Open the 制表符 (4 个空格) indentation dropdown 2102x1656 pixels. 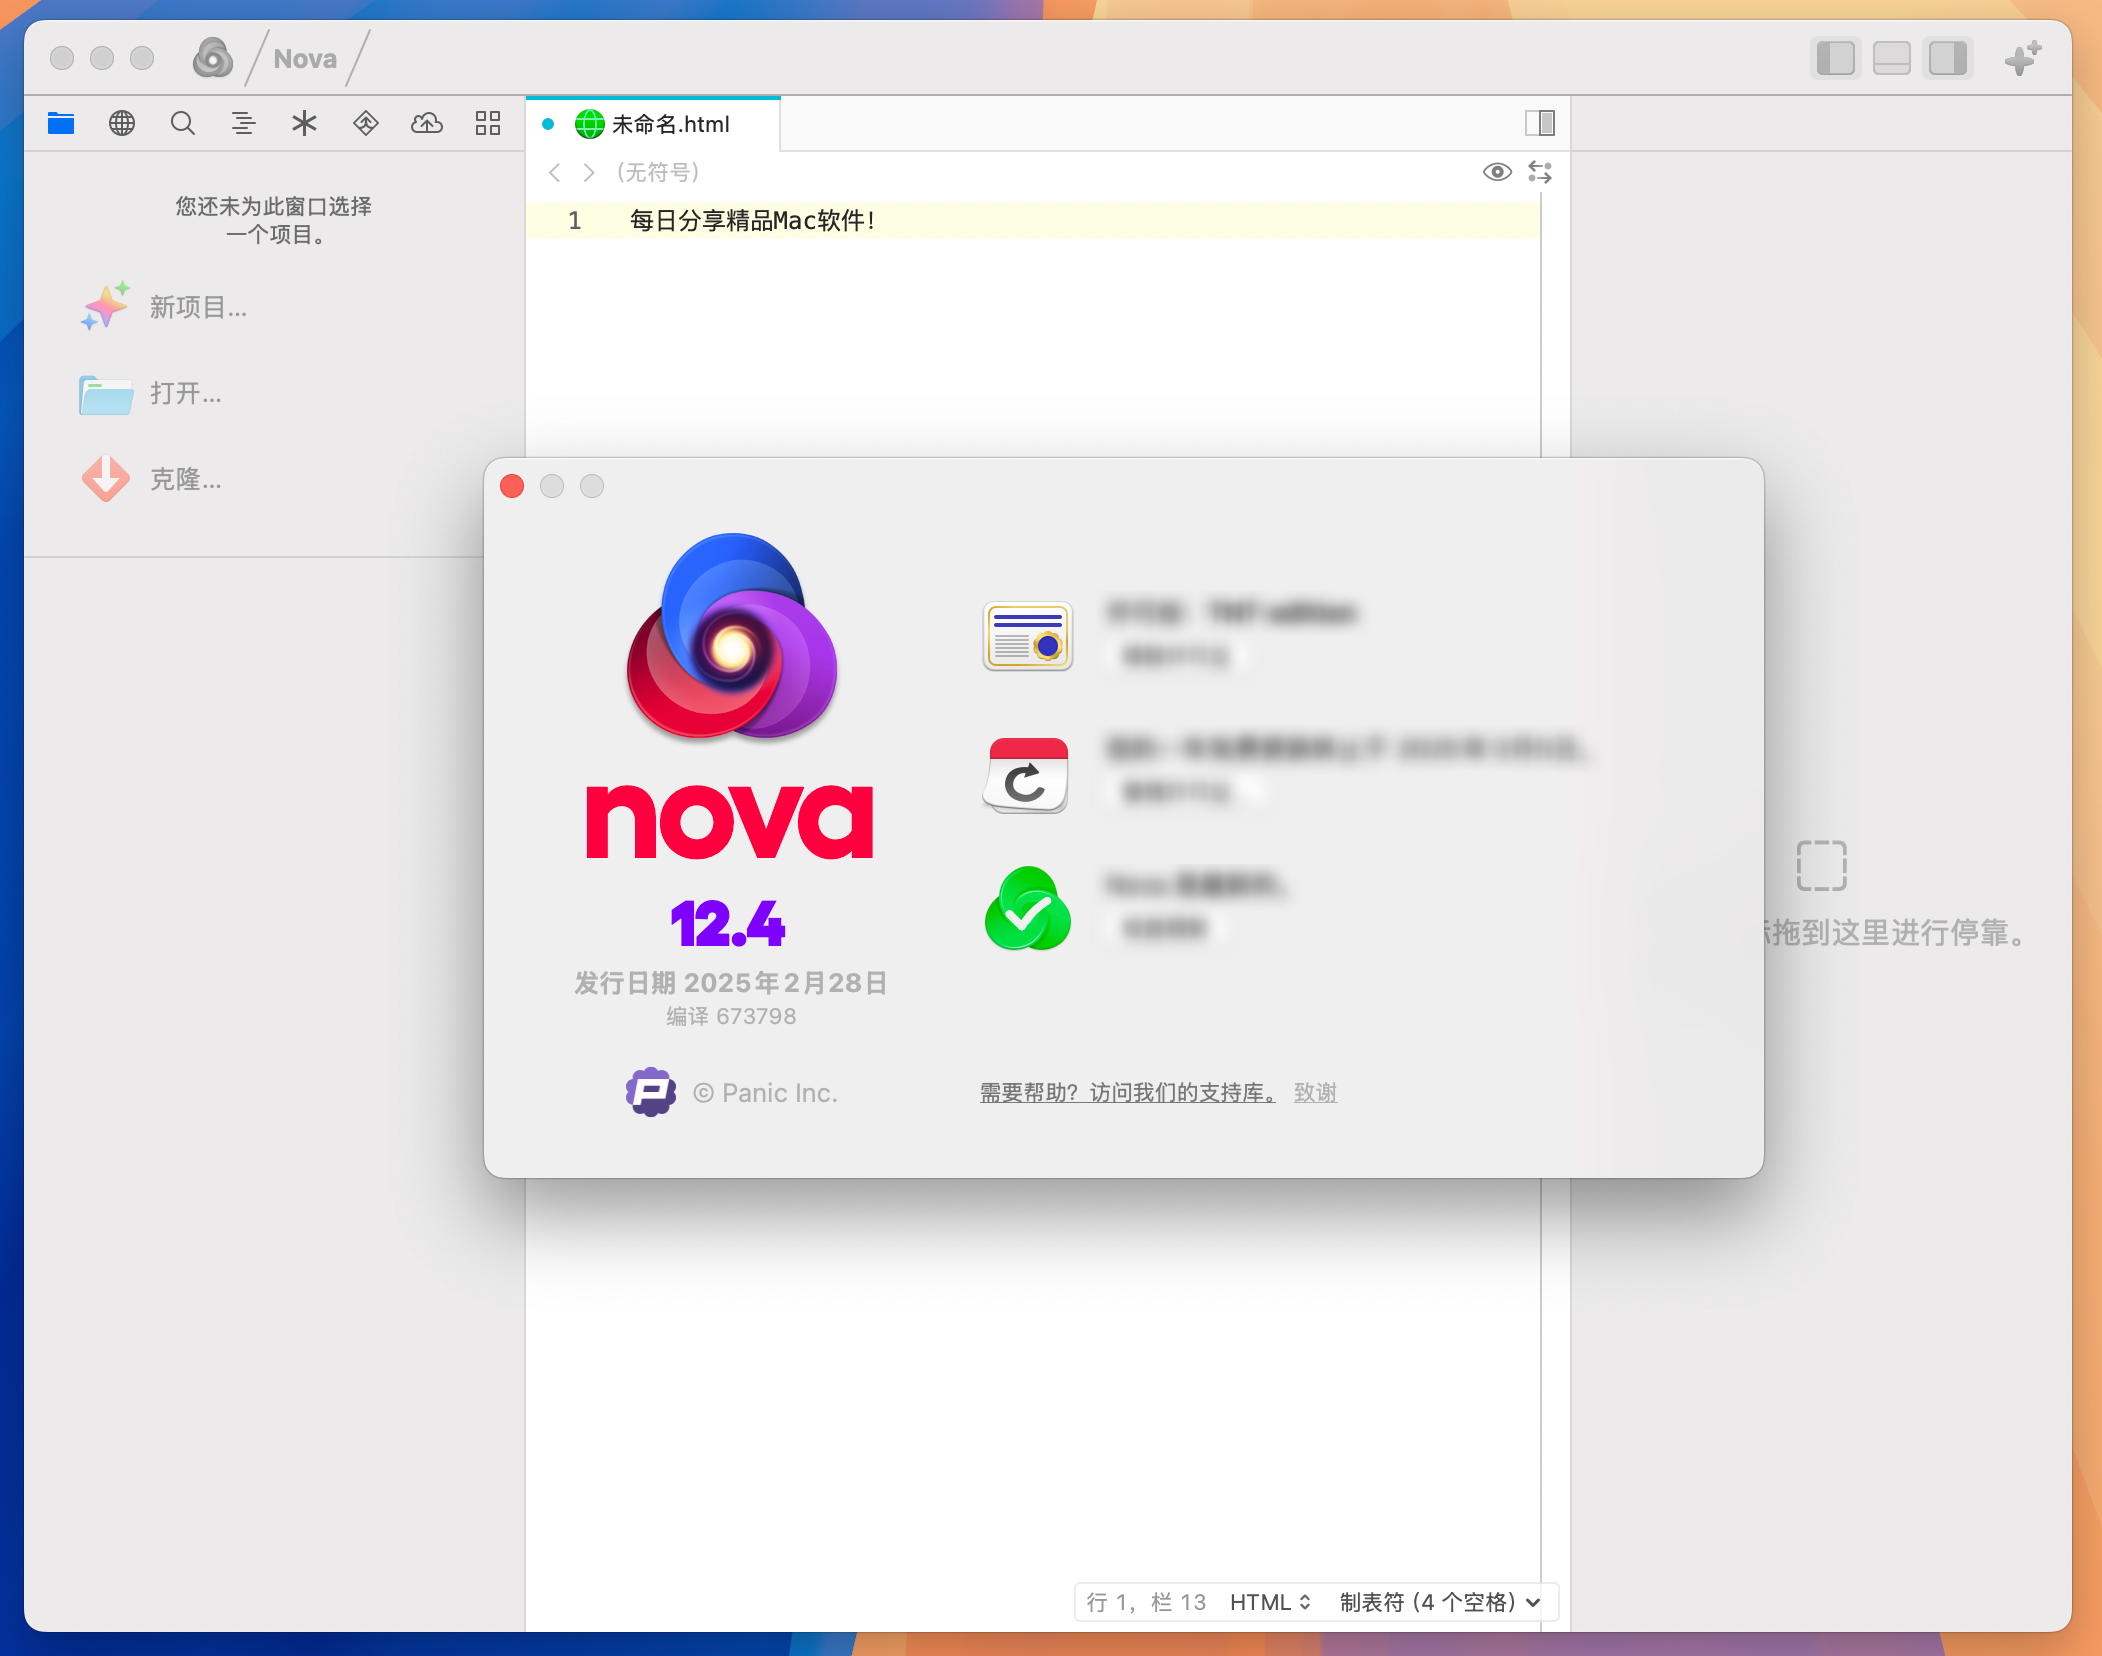pyautogui.click(x=1439, y=1602)
